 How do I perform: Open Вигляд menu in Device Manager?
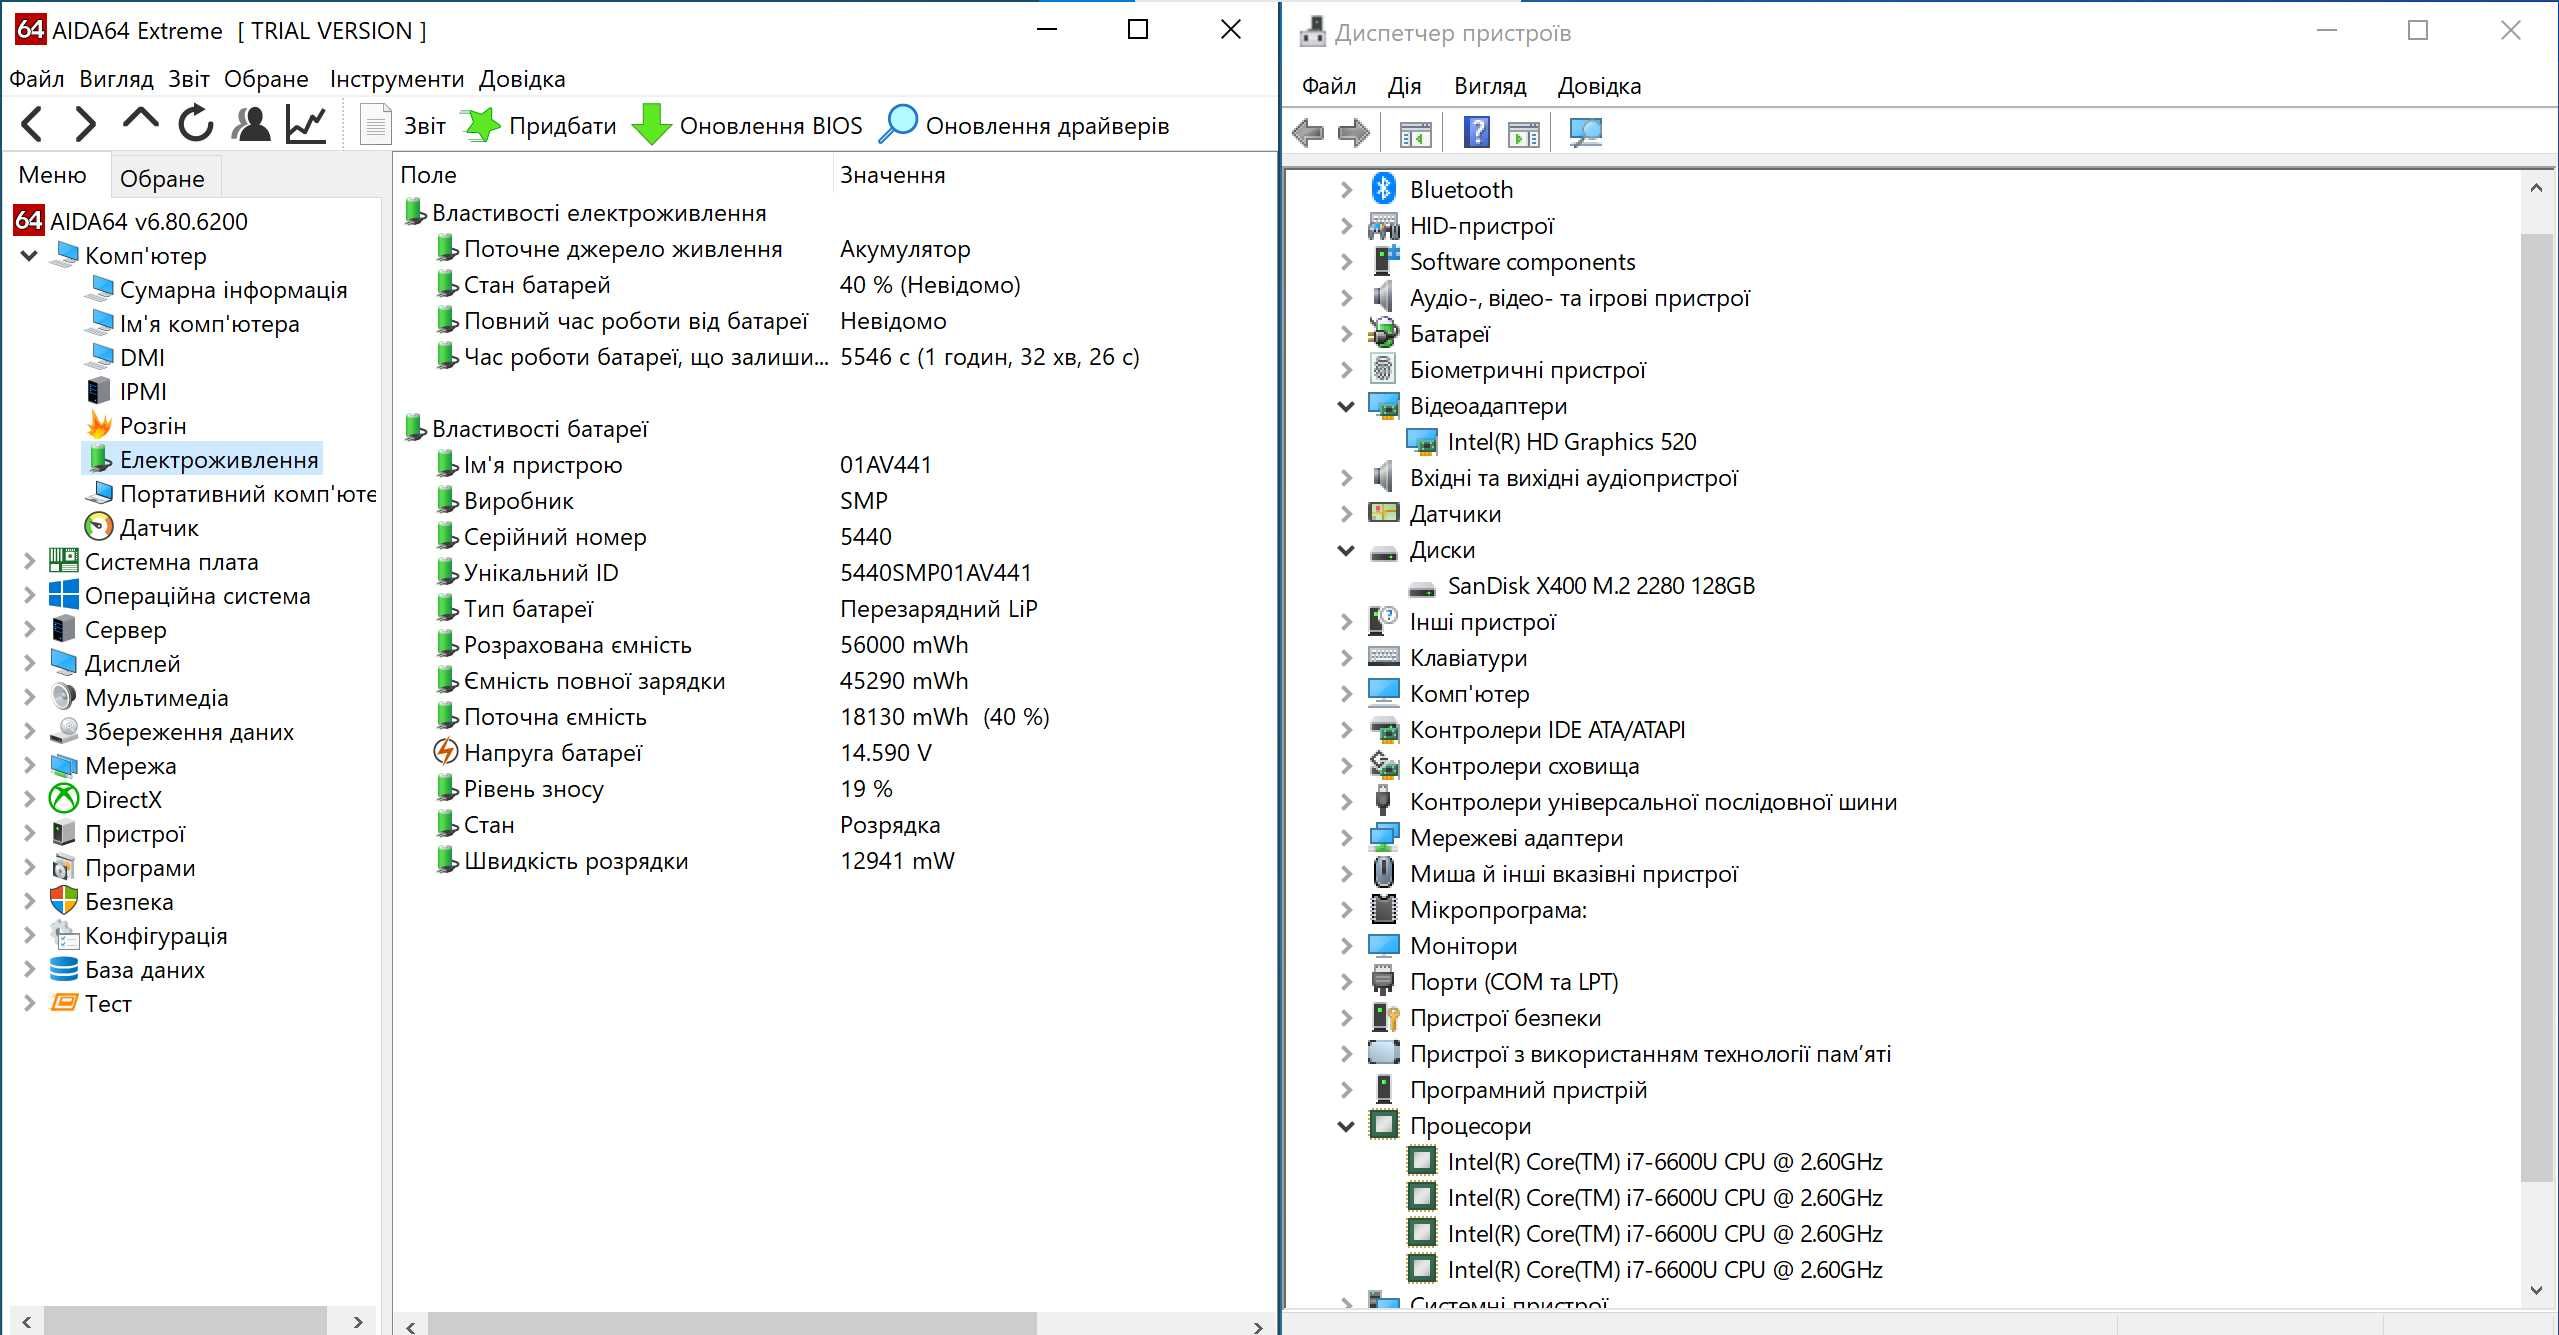pyautogui.click(x=1490, y=86)
